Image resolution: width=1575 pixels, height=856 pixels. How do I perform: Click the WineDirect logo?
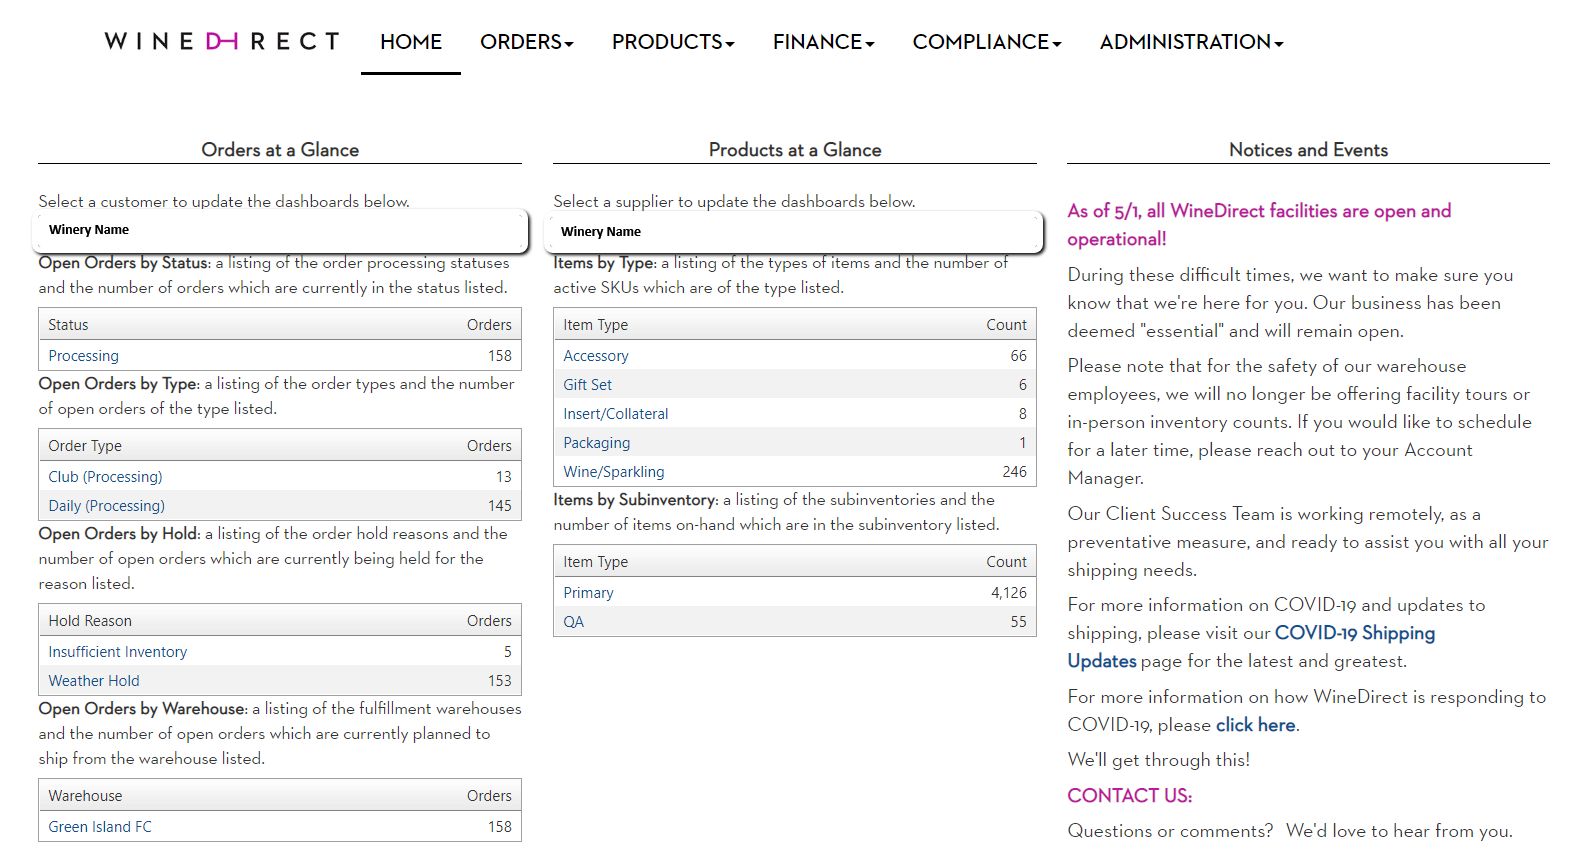coord(222,41)
